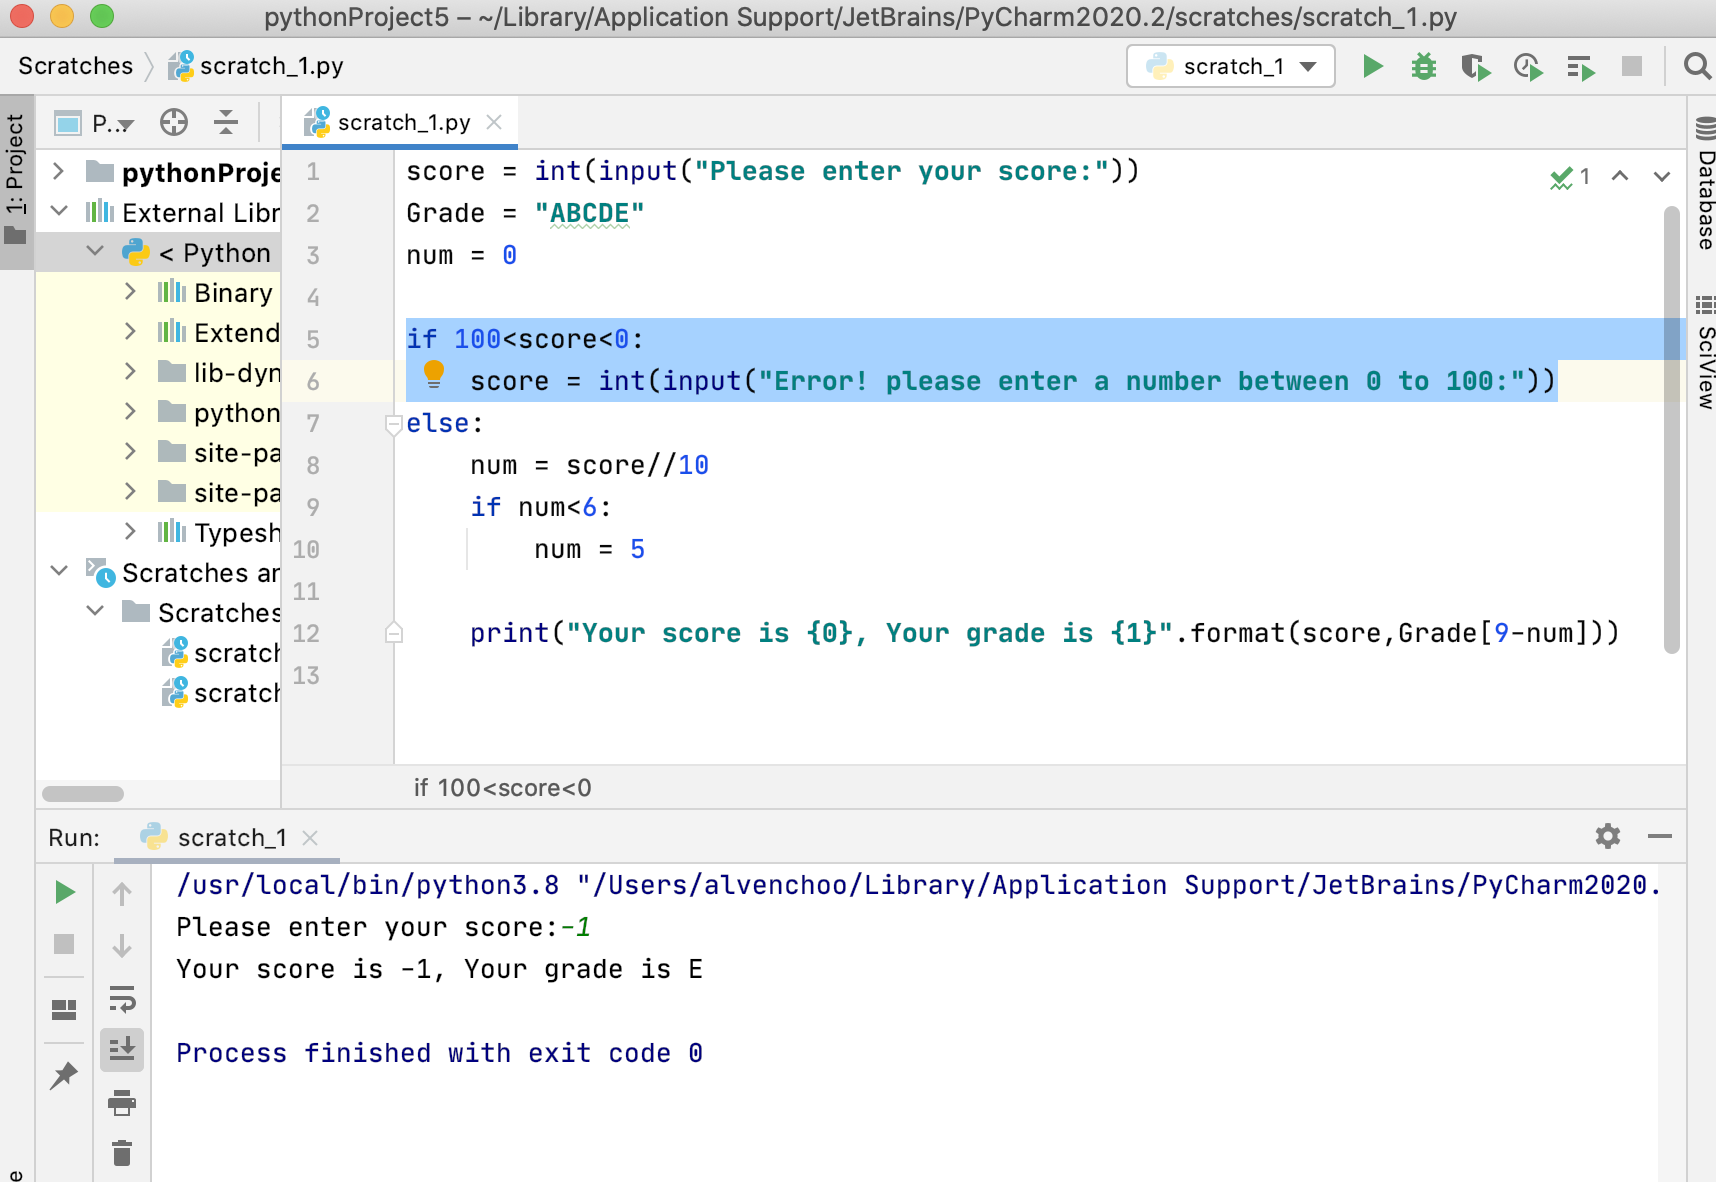Clear All with trash icon
The width and height of the screenshot is (1716, 1182).
click(122, 1153)
